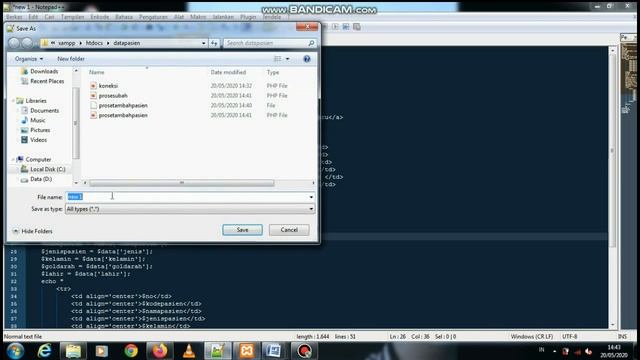Select Local Disk (C:) in navigation pane
The image size is (640, 360).
(47, 169)
